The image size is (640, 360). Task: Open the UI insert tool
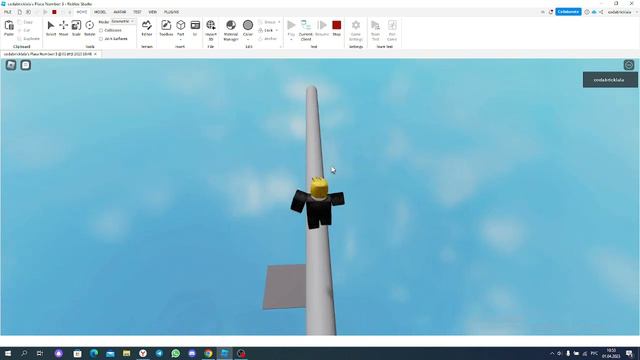tap(195, 28)
